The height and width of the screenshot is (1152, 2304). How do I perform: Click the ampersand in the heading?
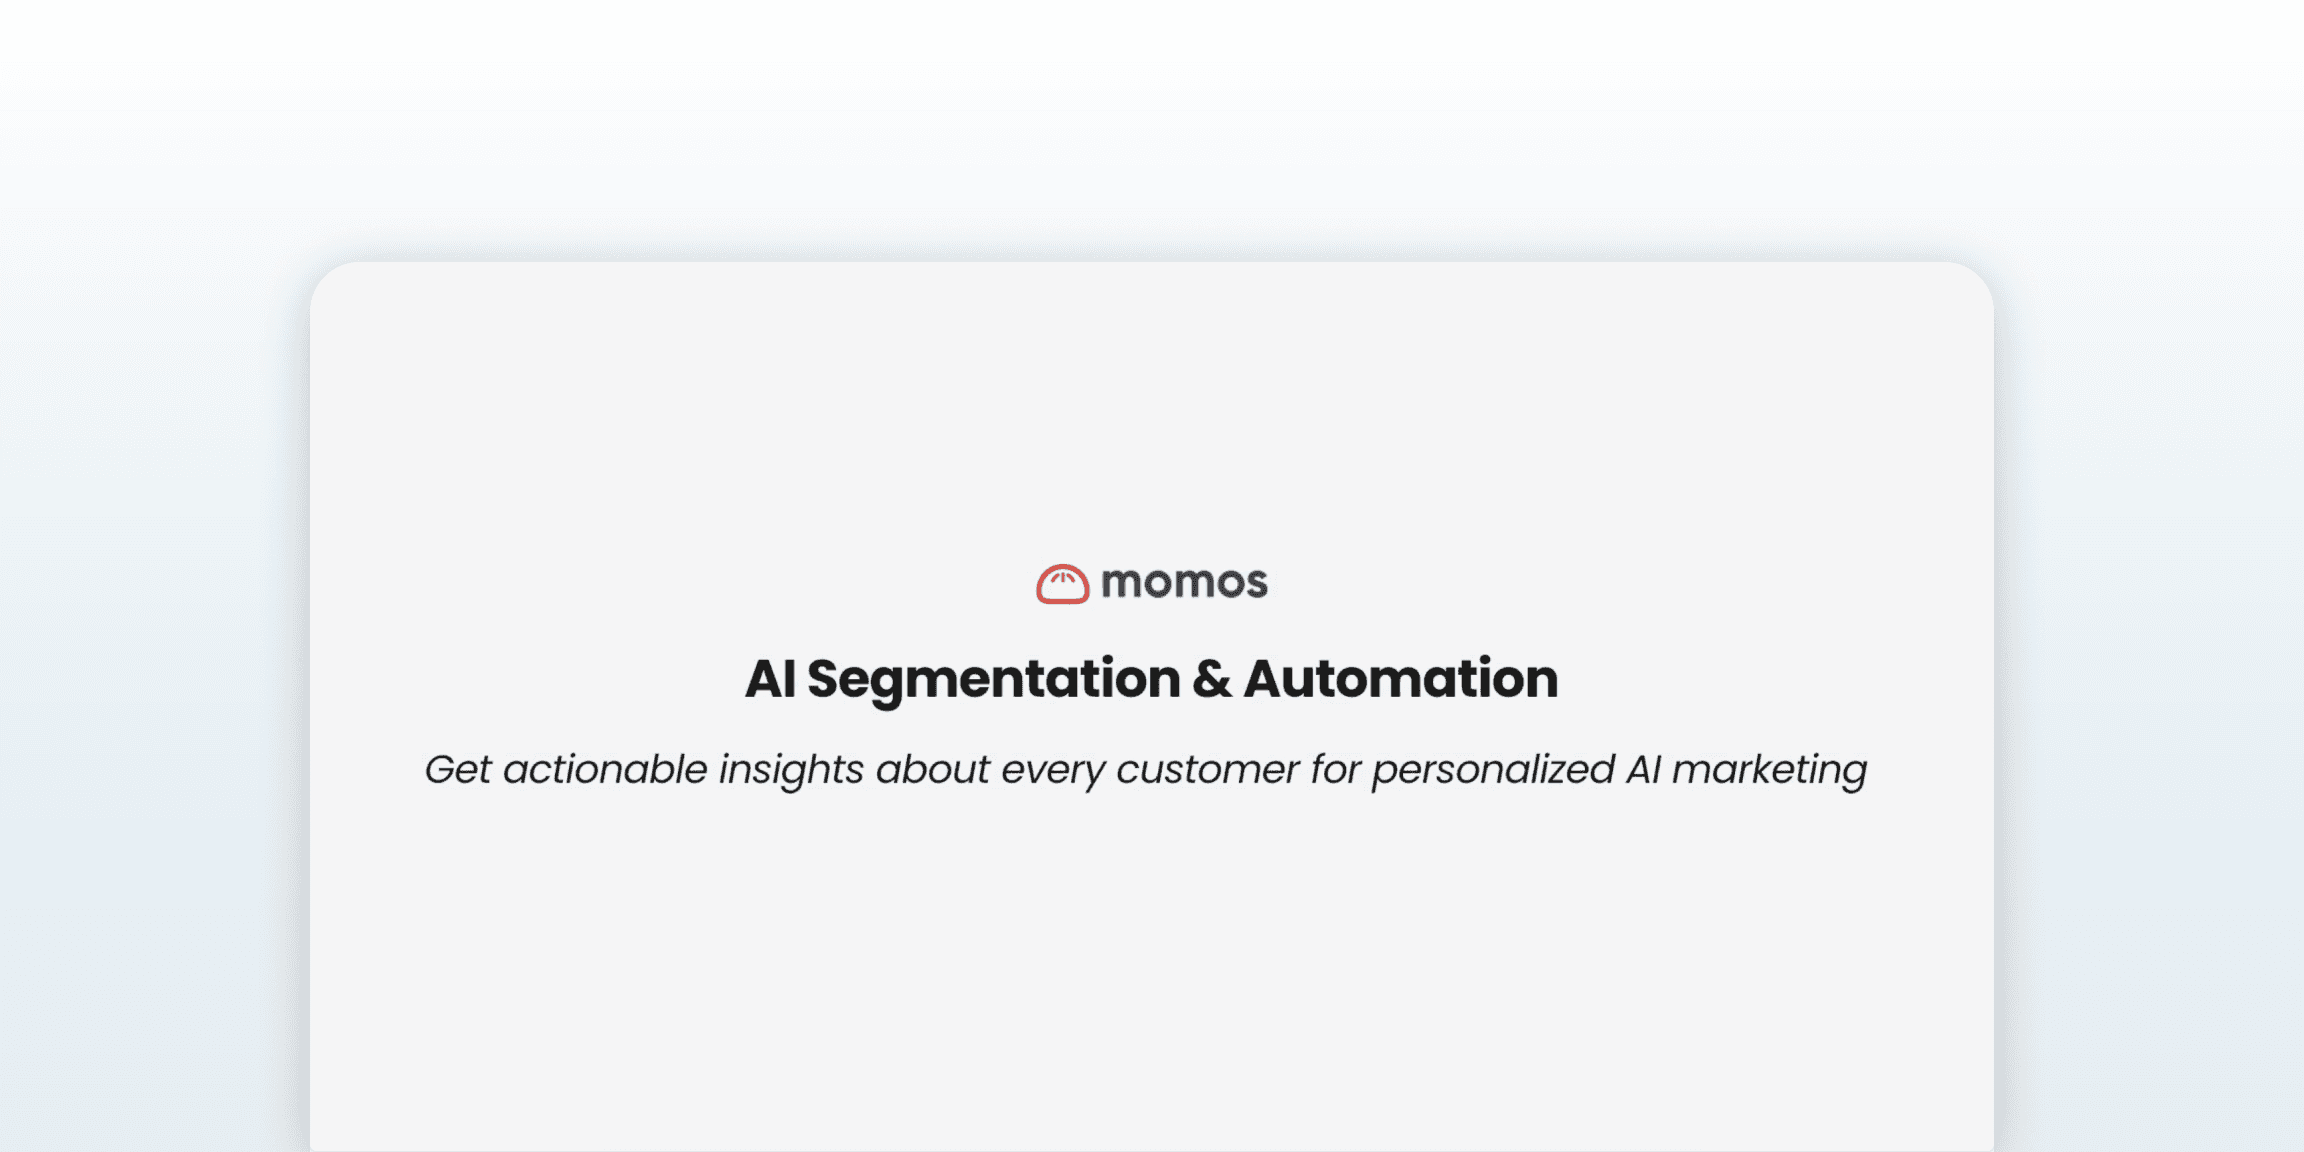pos(1211,679)
